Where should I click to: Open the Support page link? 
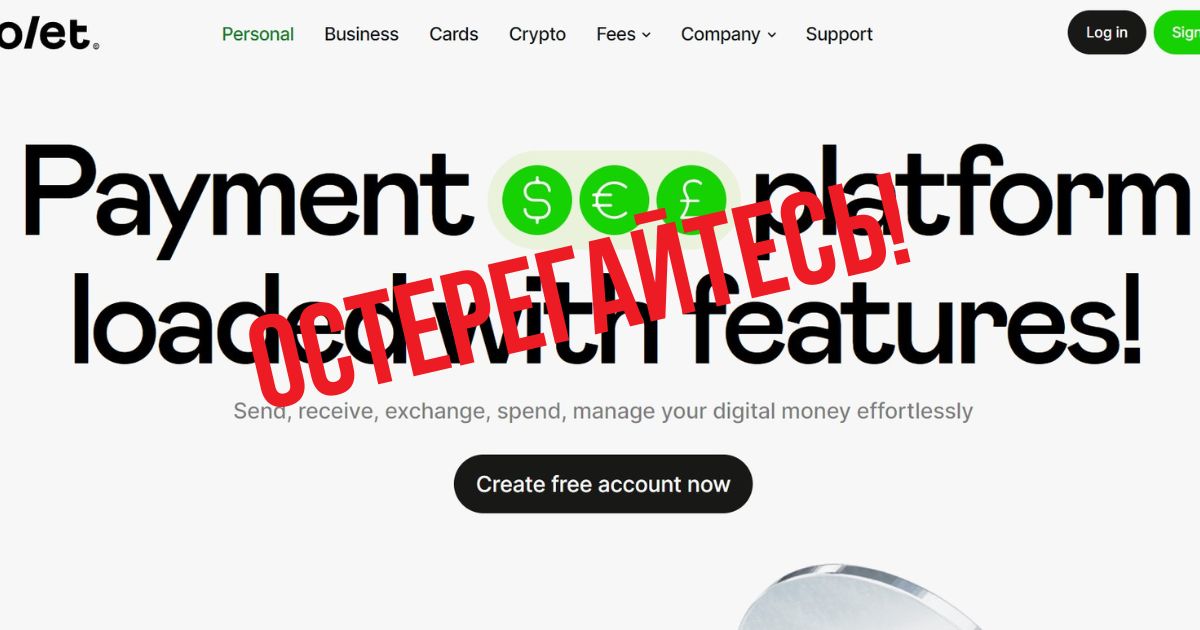tap(839, 34)
